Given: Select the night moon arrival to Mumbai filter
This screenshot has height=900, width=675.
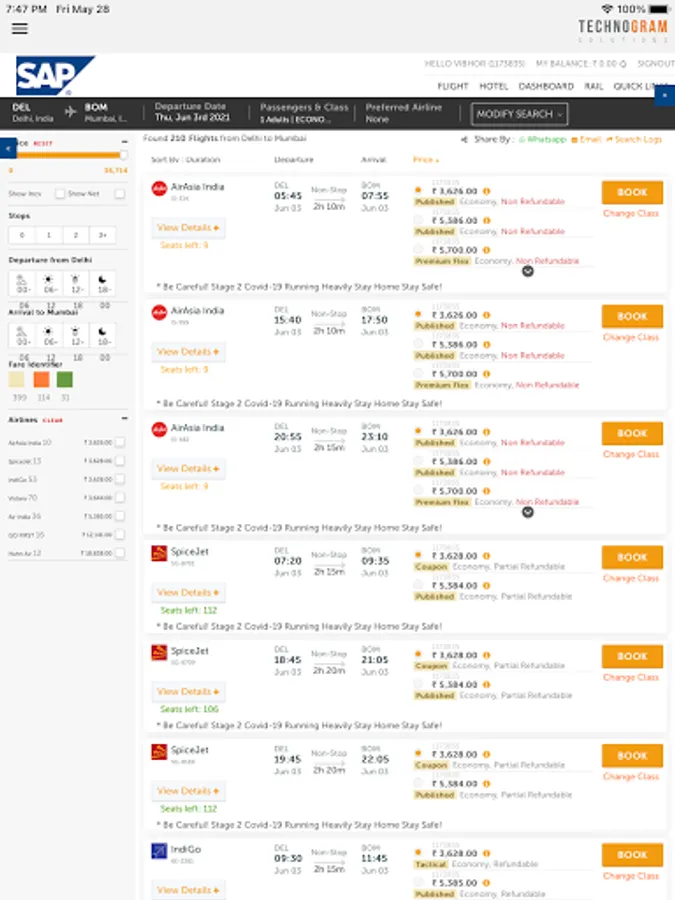Looking at the screenshot, I should pyautogui.click(x=103, y=335).
